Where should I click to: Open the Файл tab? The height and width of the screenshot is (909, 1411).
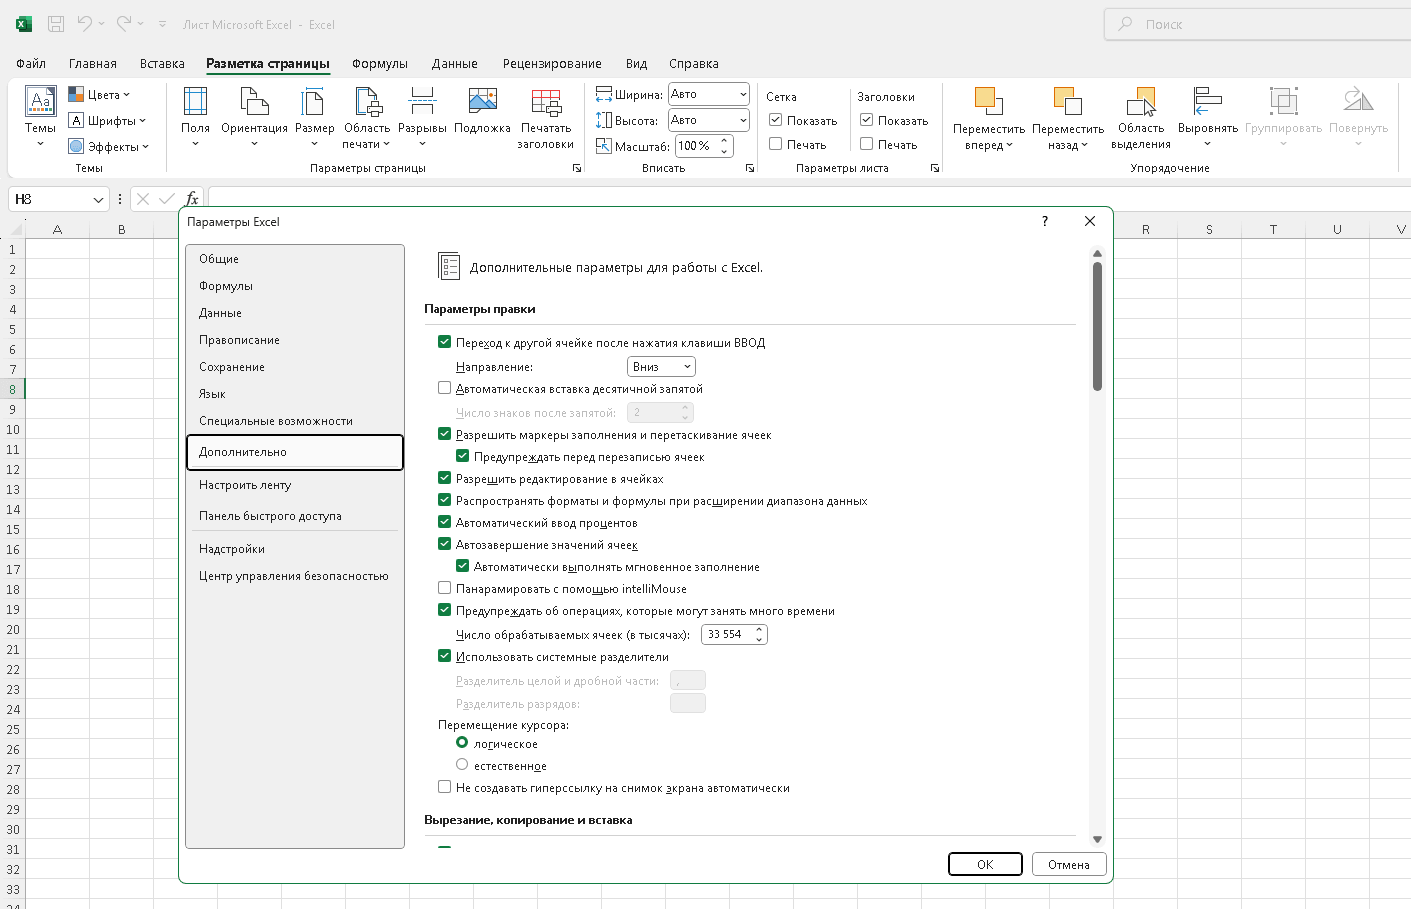click(31, 63)
